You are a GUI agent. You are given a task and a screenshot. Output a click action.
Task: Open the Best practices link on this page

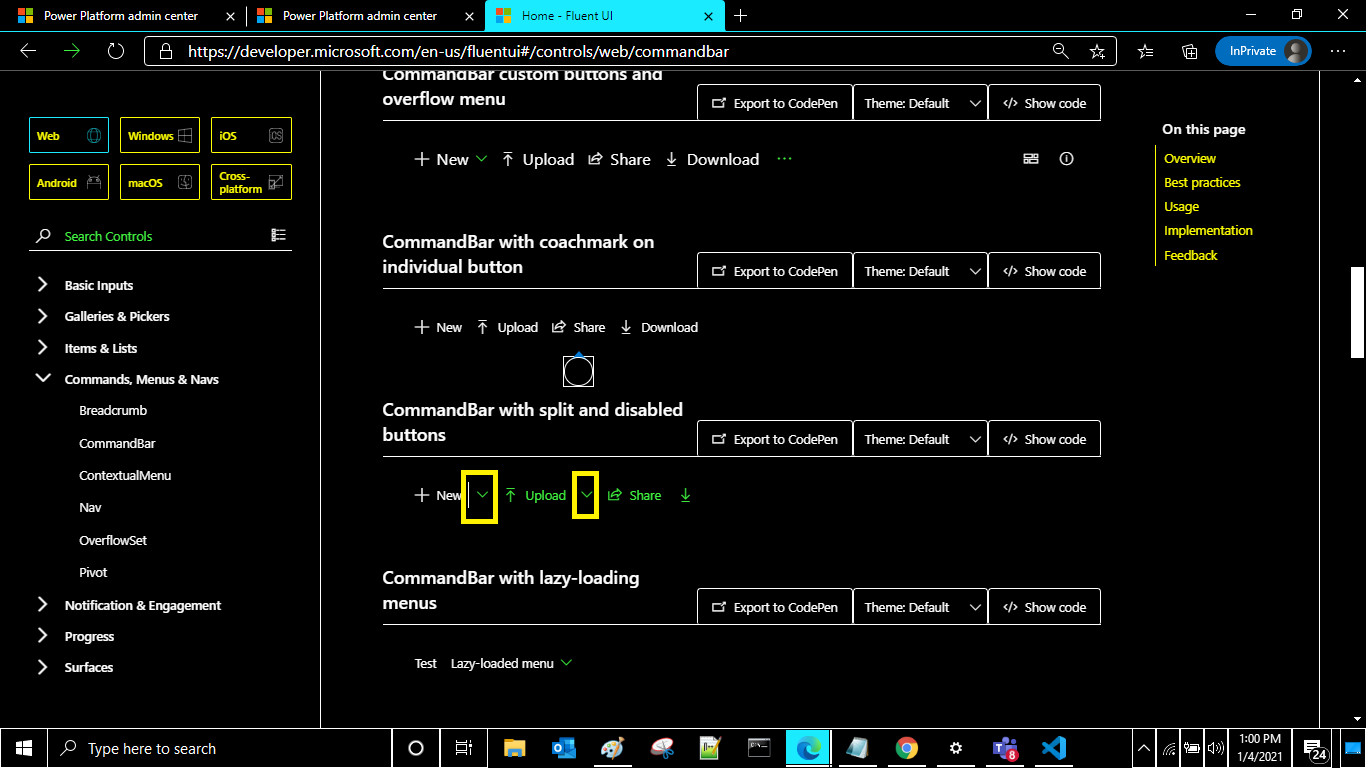click(x=1202, y=182)
